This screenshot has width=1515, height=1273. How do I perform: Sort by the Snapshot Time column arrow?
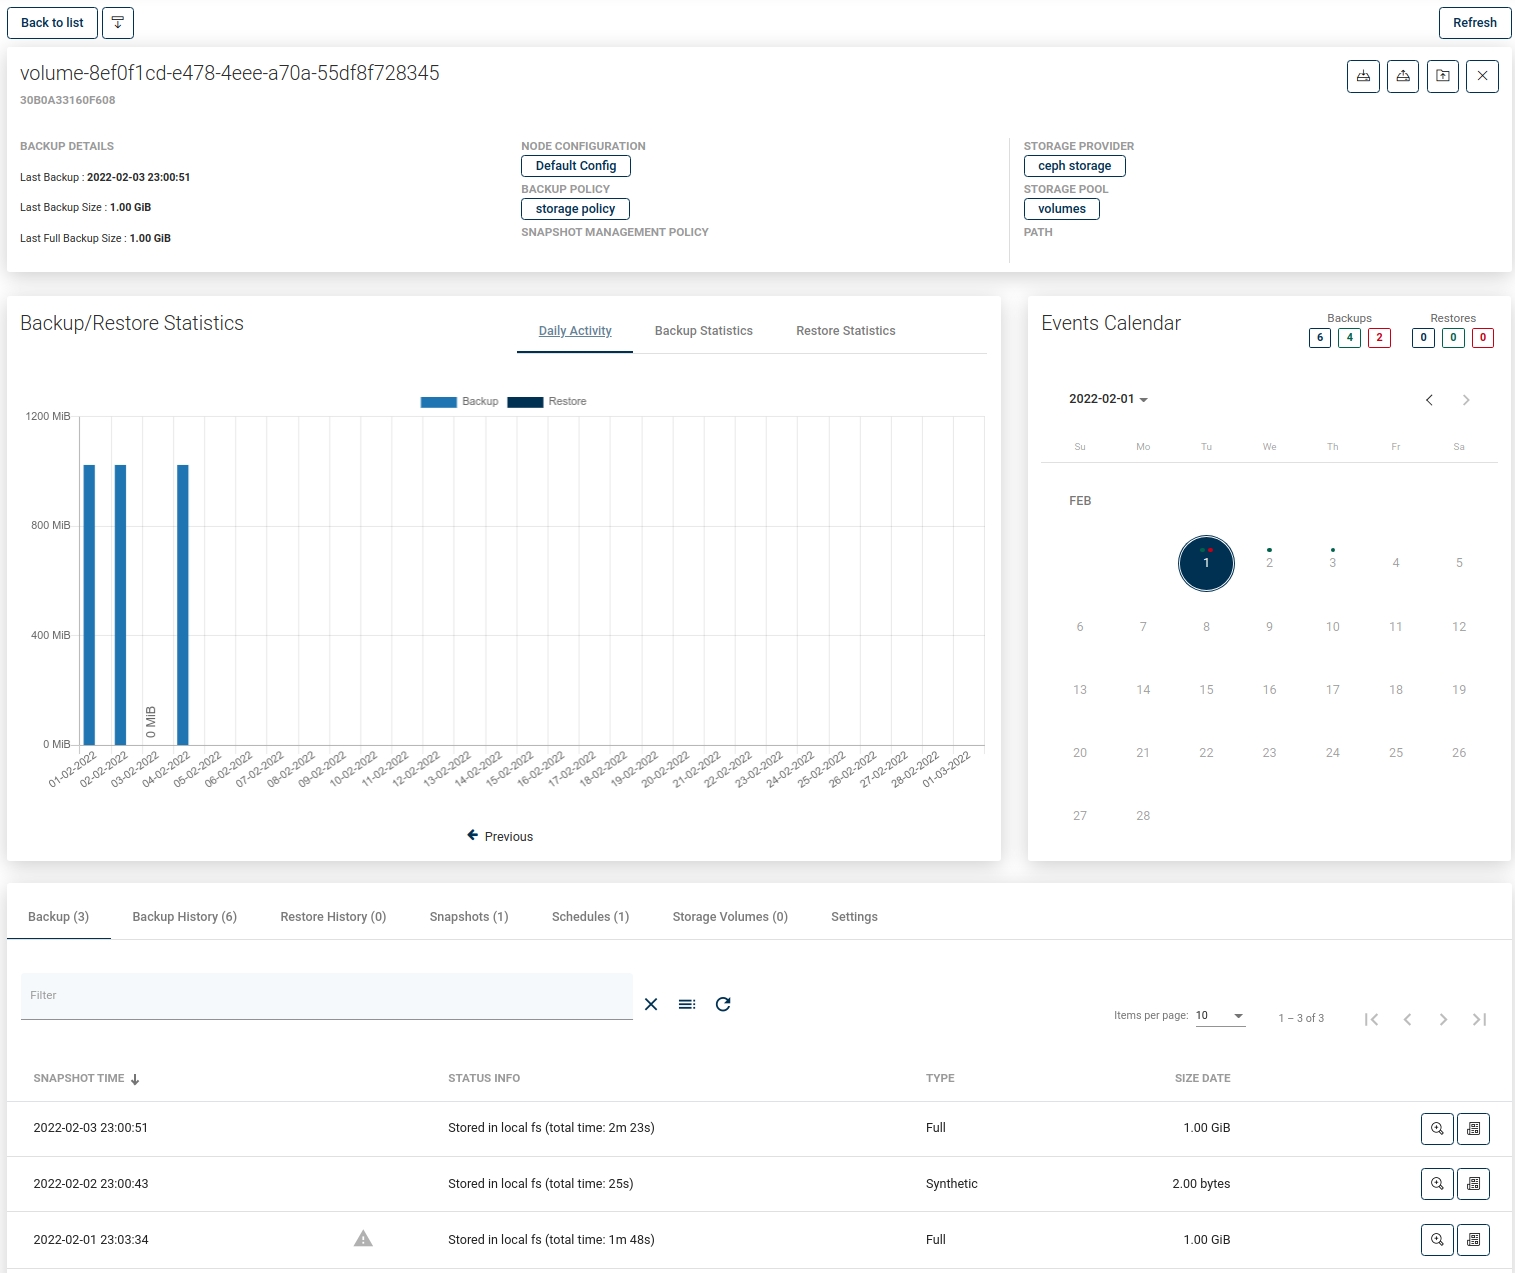click(135, 1079)
